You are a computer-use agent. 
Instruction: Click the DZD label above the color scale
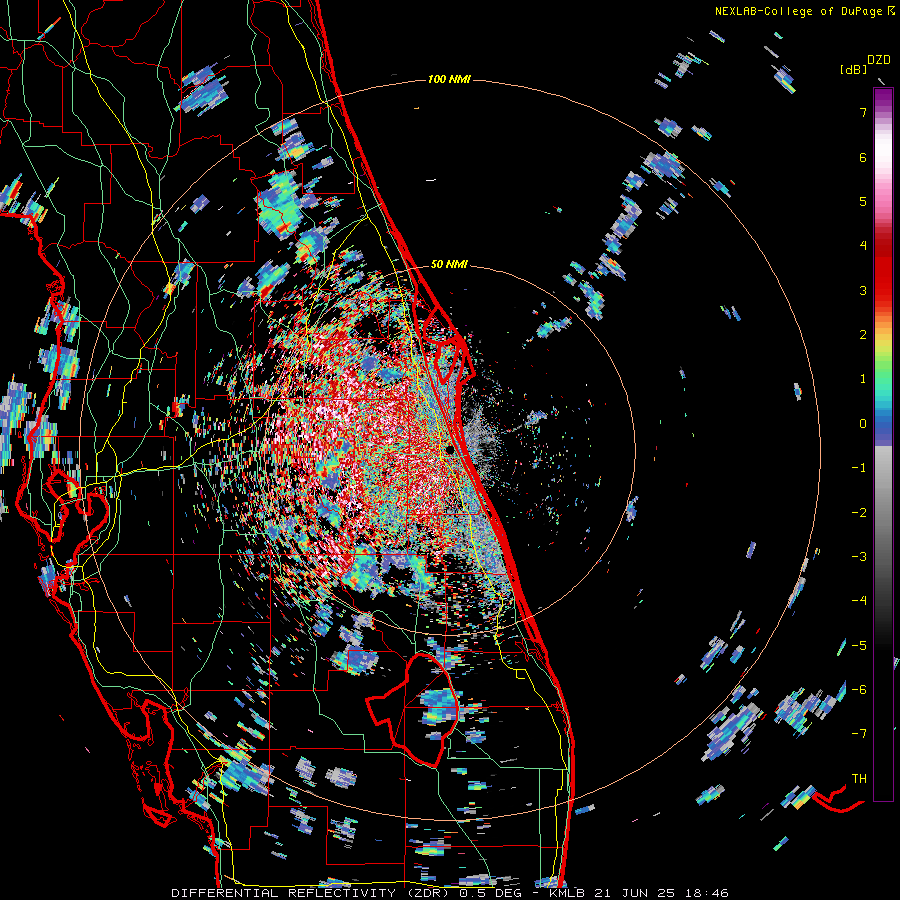[x=878, y=59]
